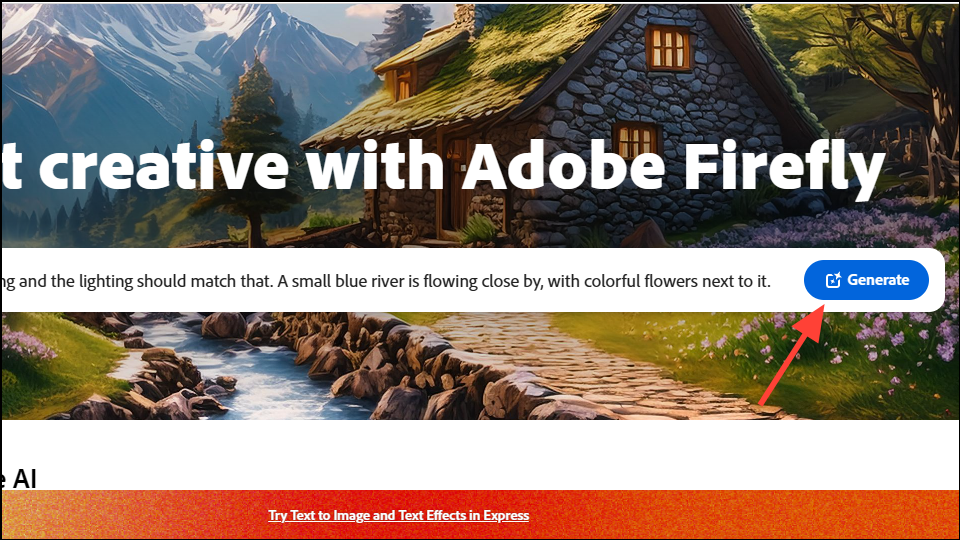Click the word creative in the headline
The width and height of the screenshot is (960, 540).
tap(164, 166)
